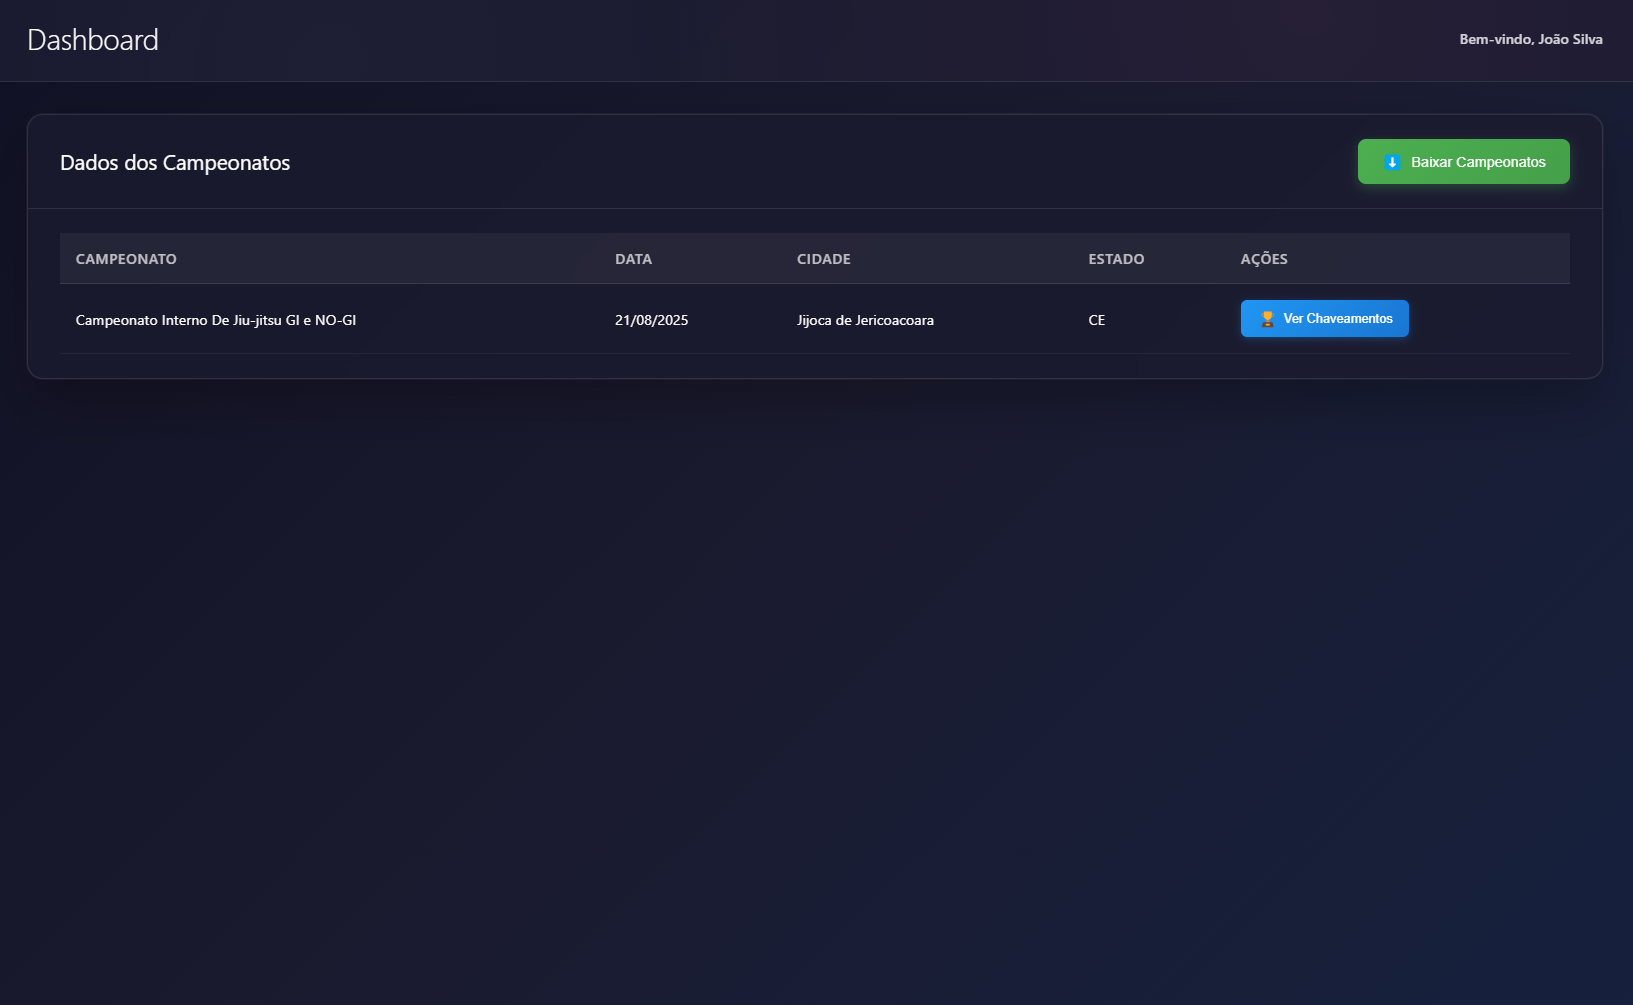Image resolution: width=1633 pixels, height=1005 pixels.
Task: Click the Bem-vindo greeting word in header
Action: coord(1495,40)
